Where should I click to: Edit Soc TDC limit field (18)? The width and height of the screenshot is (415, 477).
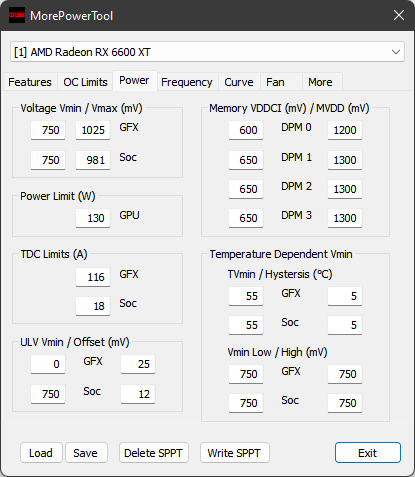(x=93, y=306)
